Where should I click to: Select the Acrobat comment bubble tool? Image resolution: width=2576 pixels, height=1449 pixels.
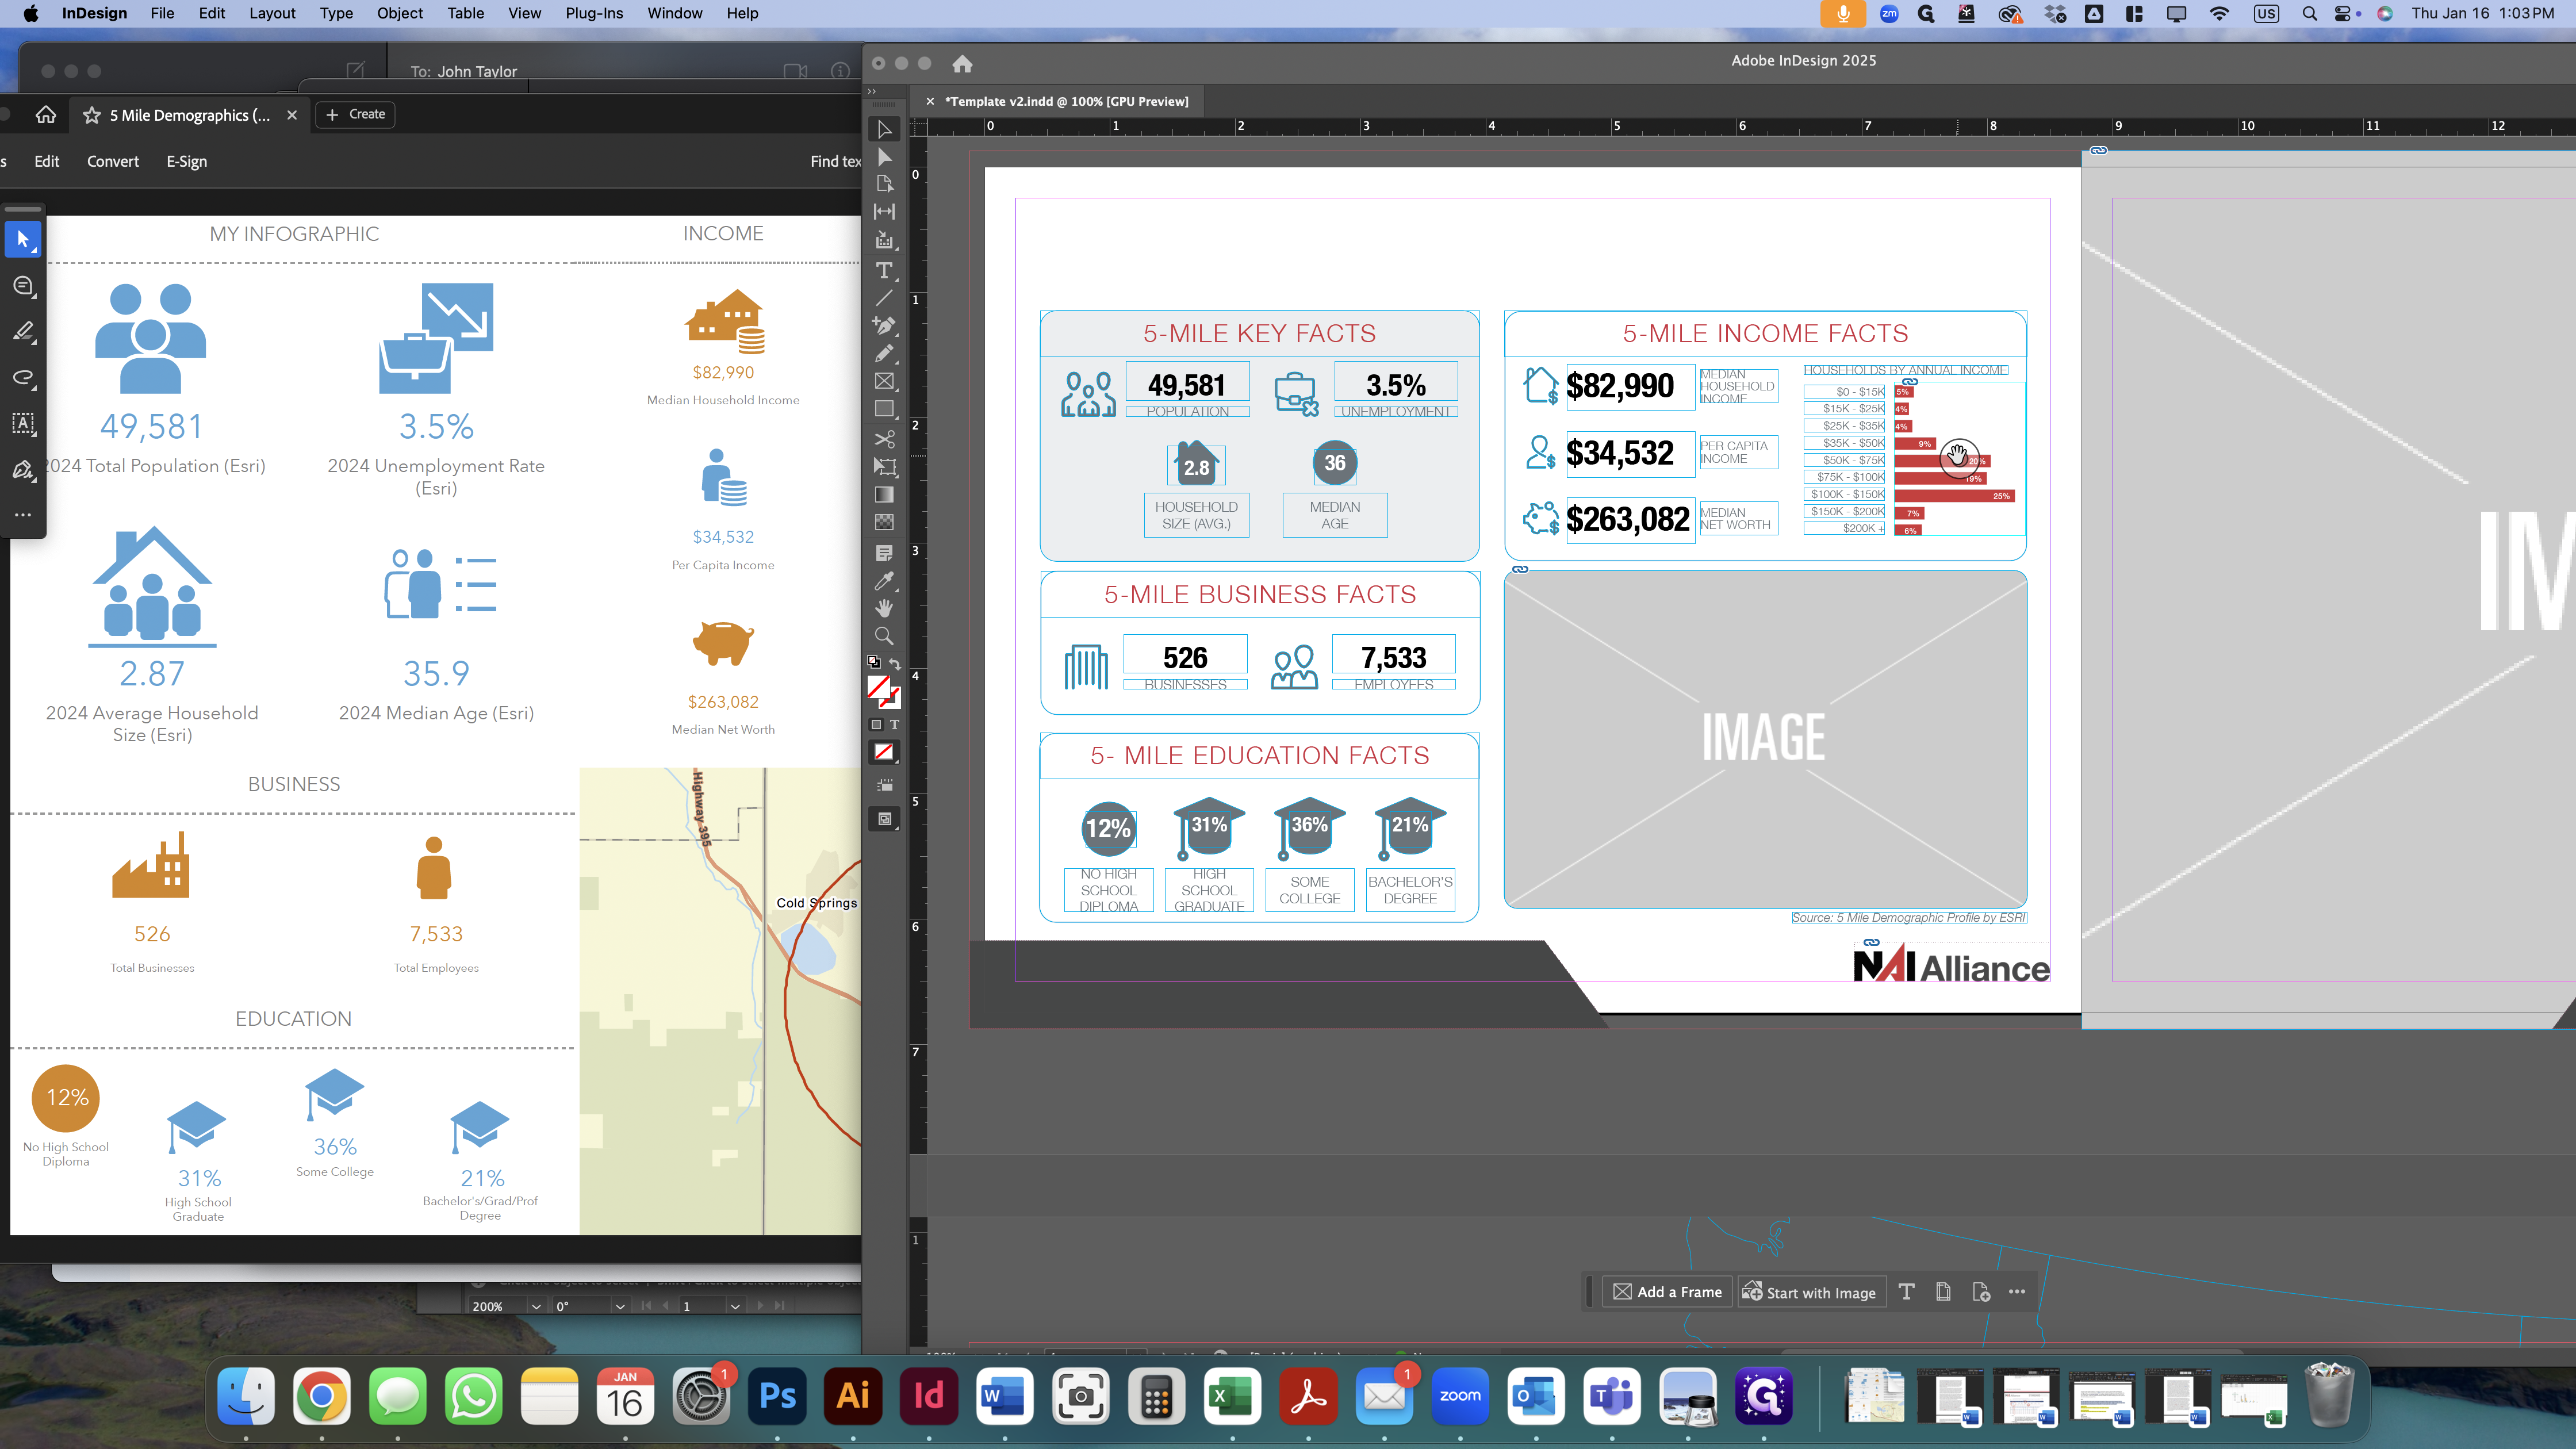[23, 286]
